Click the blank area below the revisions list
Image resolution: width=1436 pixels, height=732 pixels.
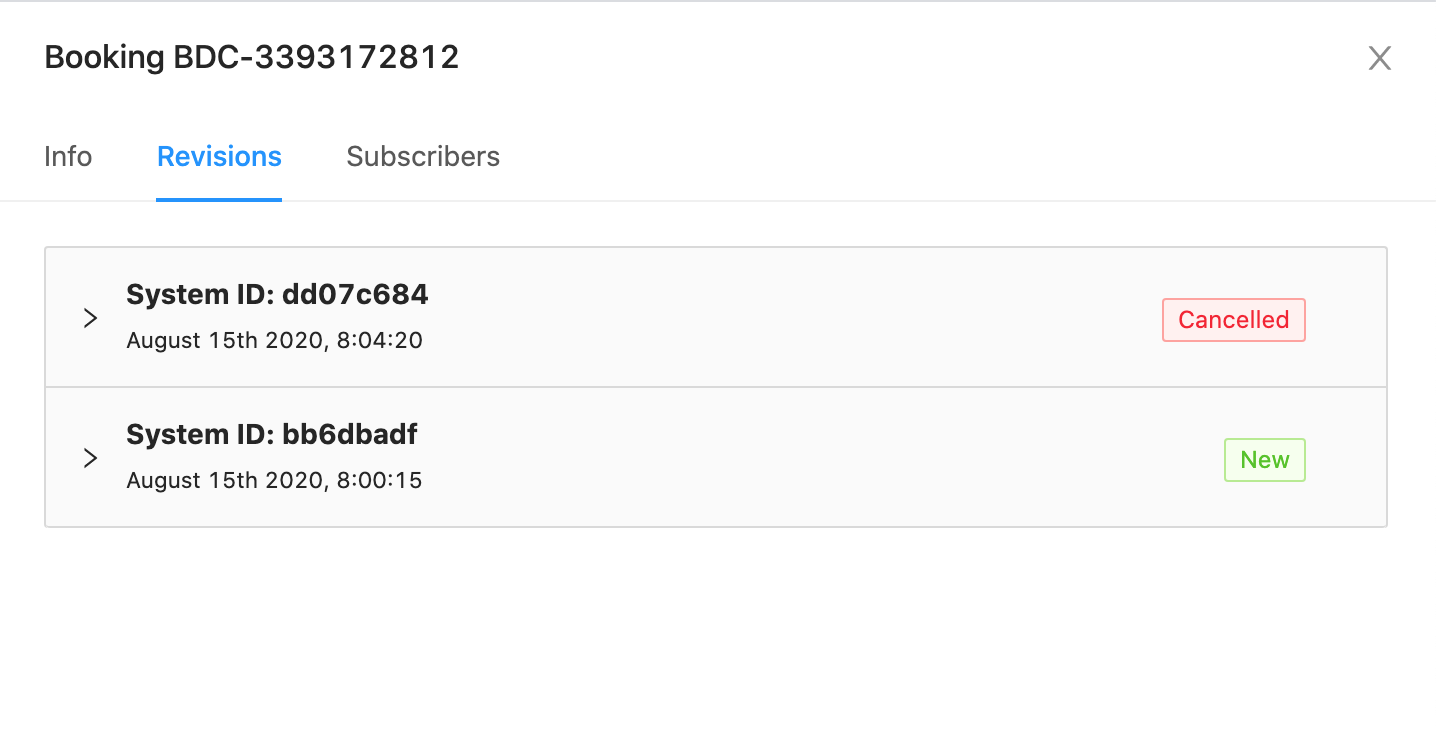tap(716, 630)
